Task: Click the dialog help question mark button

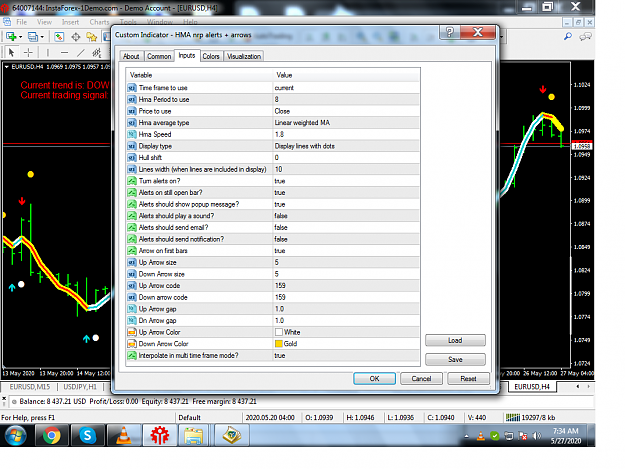Action: [x=450, y=32]
